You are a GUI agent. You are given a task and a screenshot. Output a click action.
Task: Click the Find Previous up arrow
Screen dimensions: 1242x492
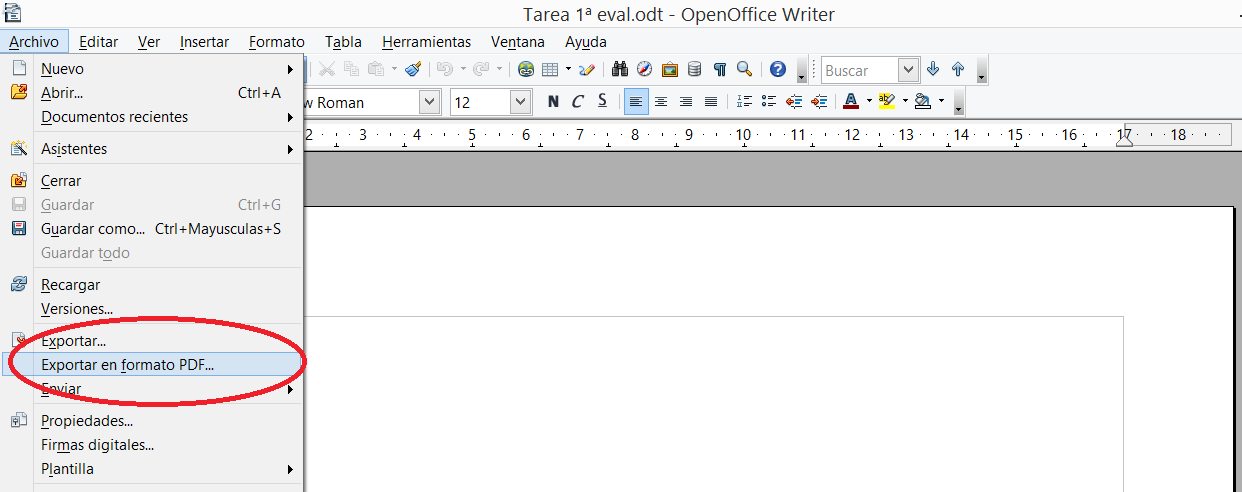958,70
